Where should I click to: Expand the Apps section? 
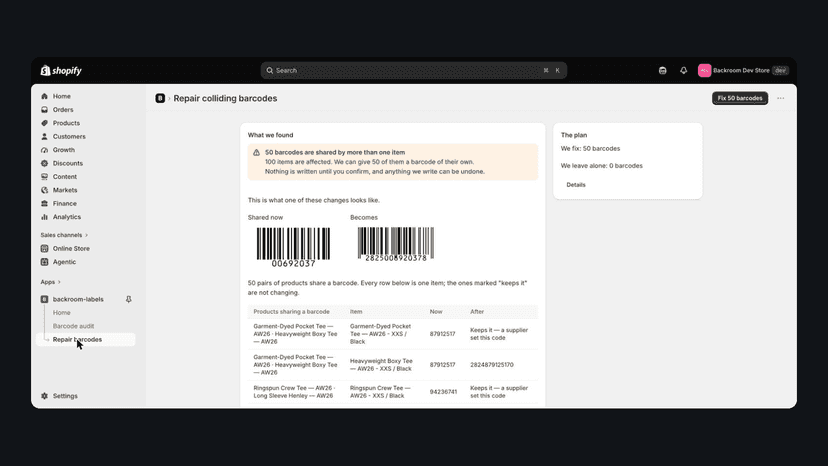click(50, 282)
